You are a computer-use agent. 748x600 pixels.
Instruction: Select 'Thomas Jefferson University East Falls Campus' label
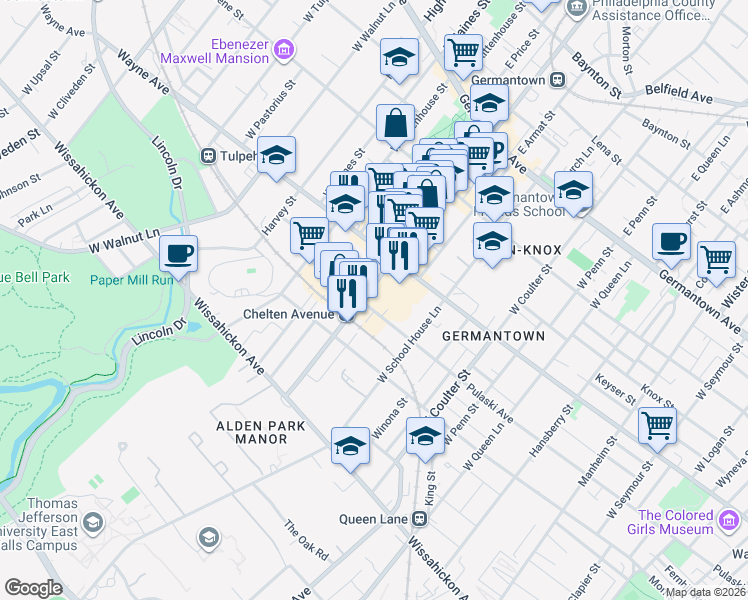click(39, 524)
